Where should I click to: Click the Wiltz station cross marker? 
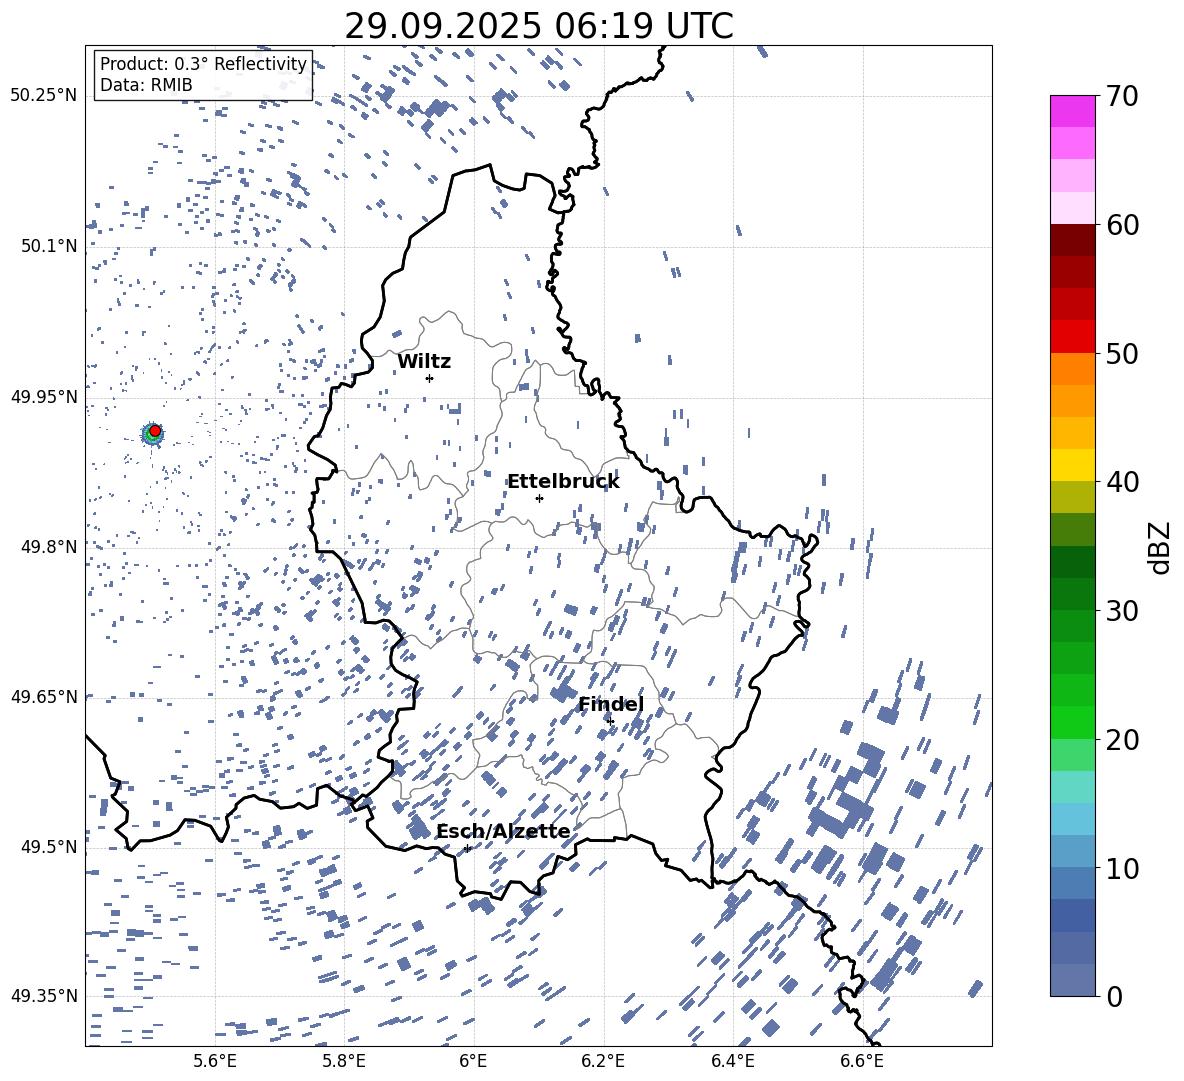click(430, 378)
